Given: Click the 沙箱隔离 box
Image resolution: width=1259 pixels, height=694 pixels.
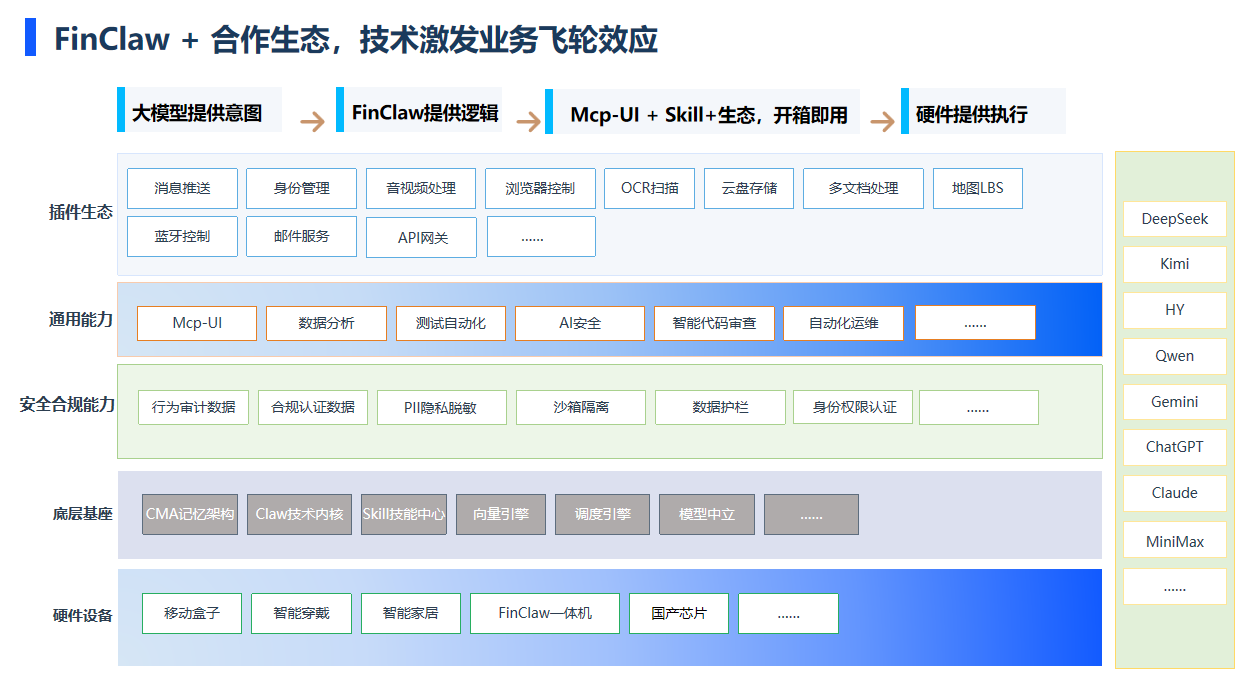Looking at the screenshot, I should [x=580, y=407].
